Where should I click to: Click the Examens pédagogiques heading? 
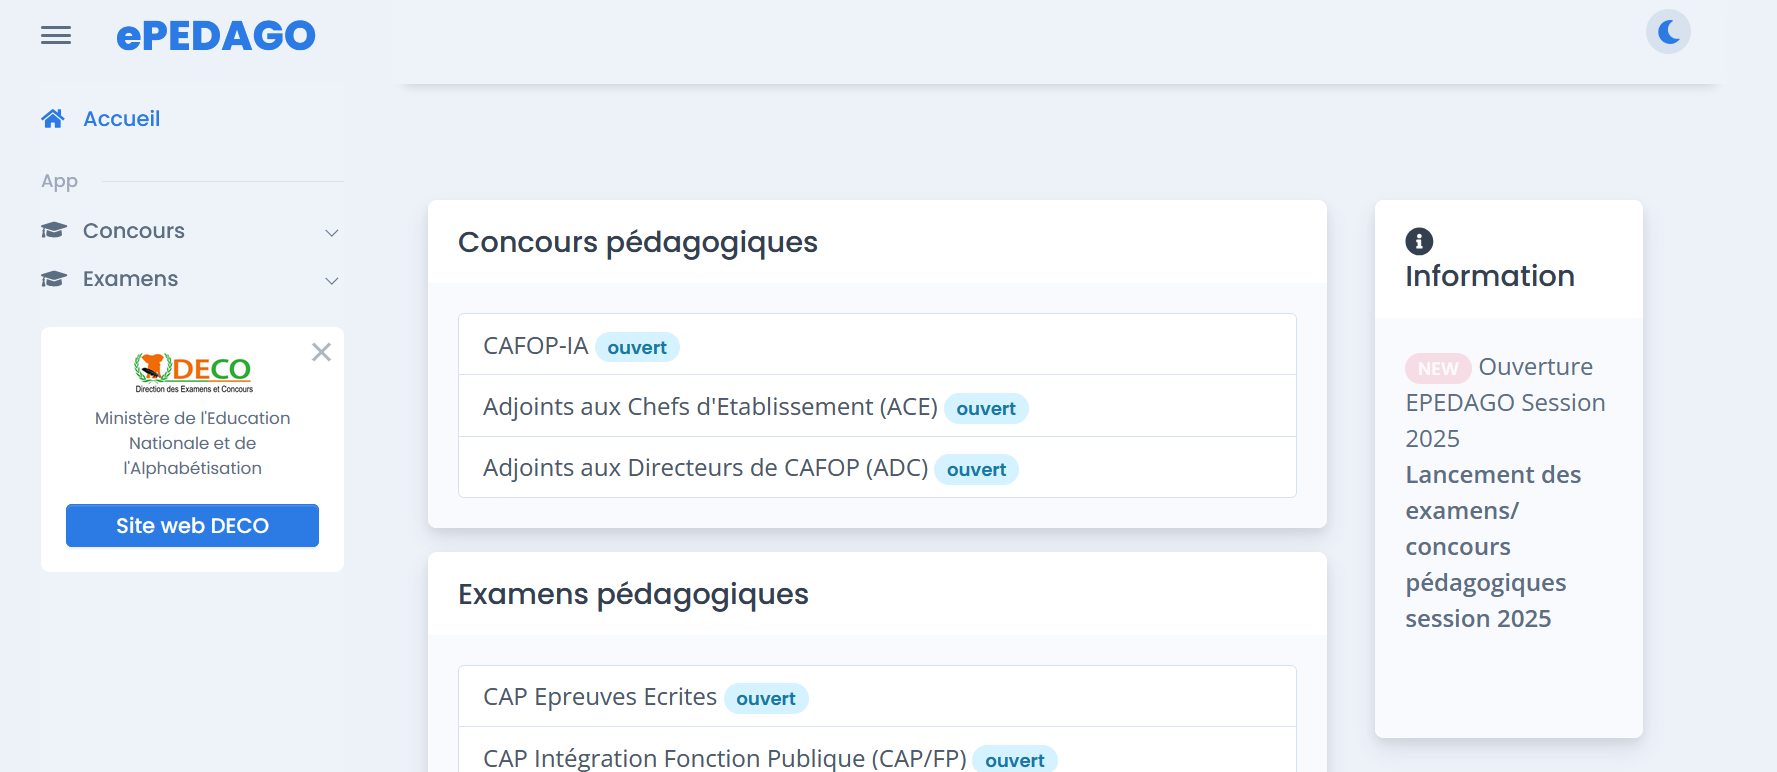pyautogui.click(x=633, y=594)
